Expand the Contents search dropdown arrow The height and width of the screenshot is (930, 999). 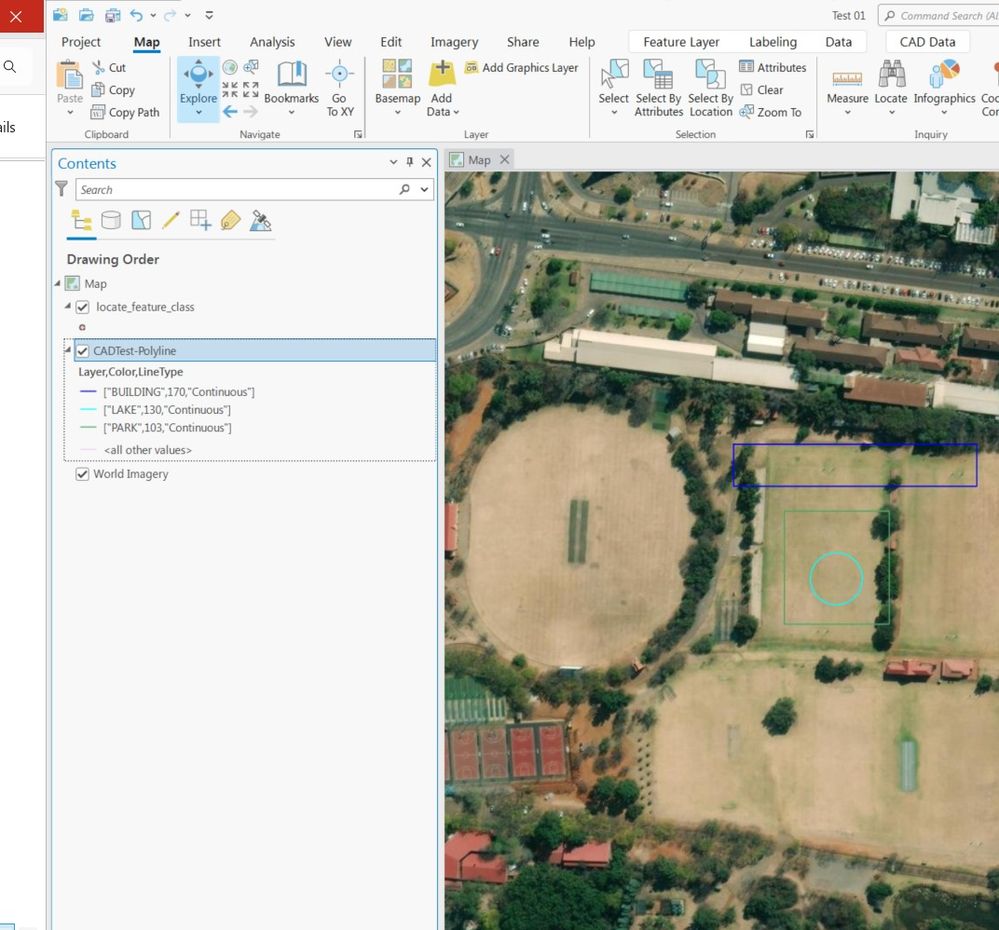[x=425, y=190]
